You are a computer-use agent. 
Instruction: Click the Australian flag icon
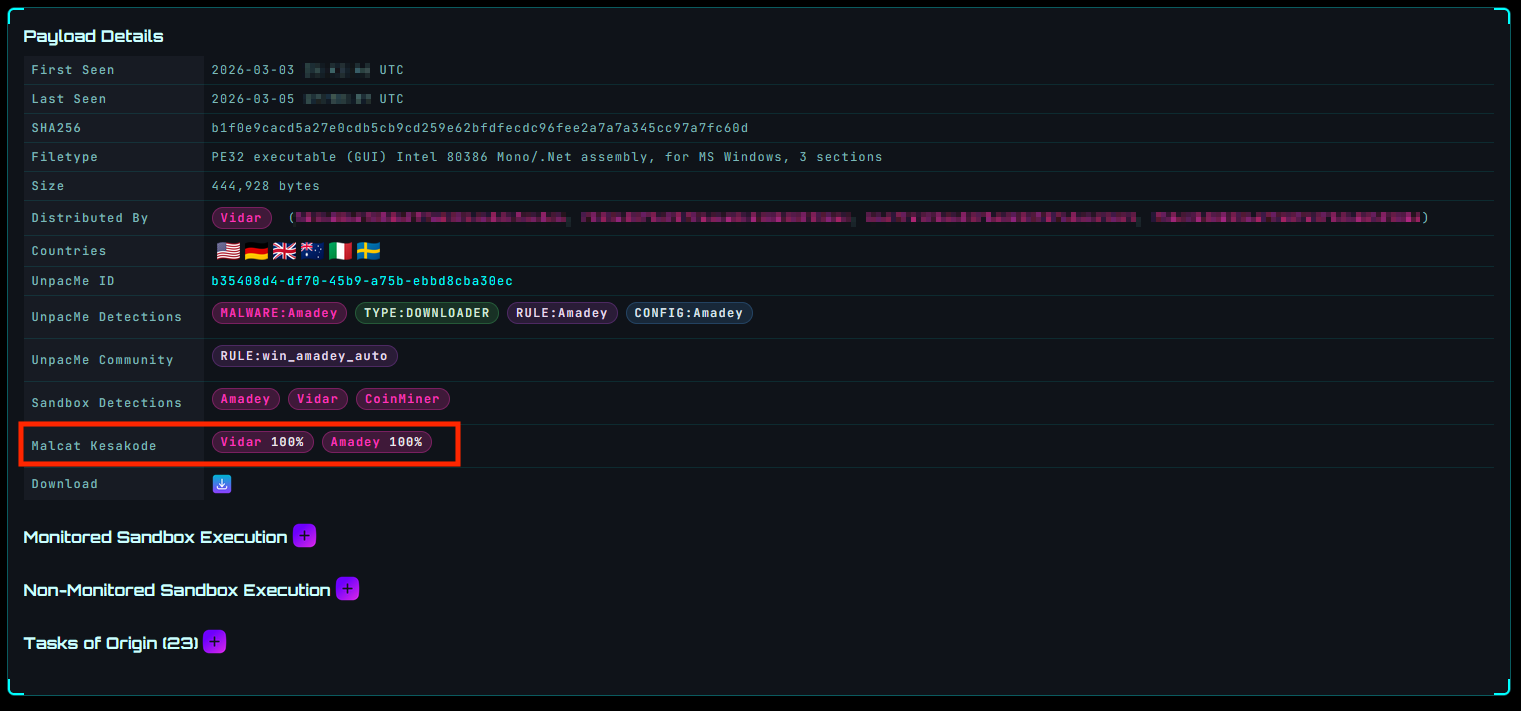click(312, 251)
